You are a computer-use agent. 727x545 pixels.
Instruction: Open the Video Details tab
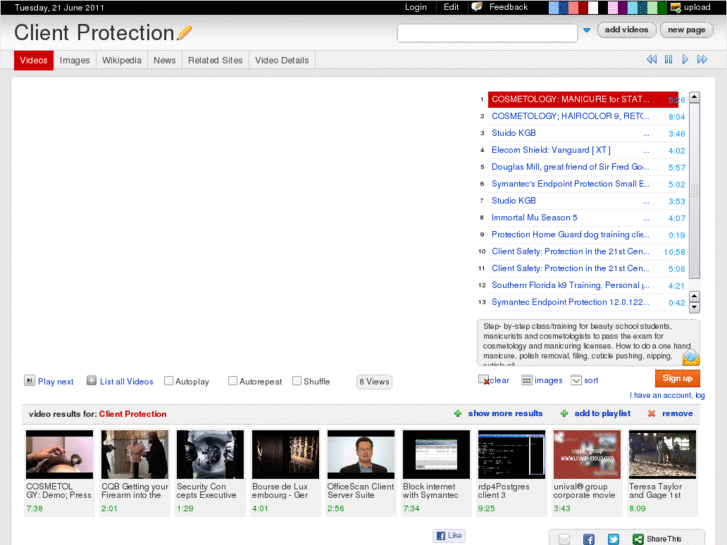282,60
